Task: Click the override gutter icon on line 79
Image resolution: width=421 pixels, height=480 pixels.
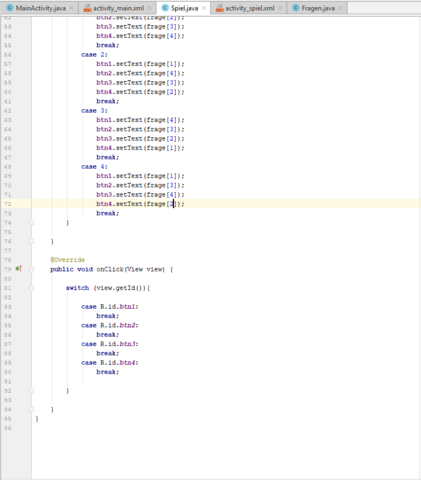Action: [x=19, y=269]
